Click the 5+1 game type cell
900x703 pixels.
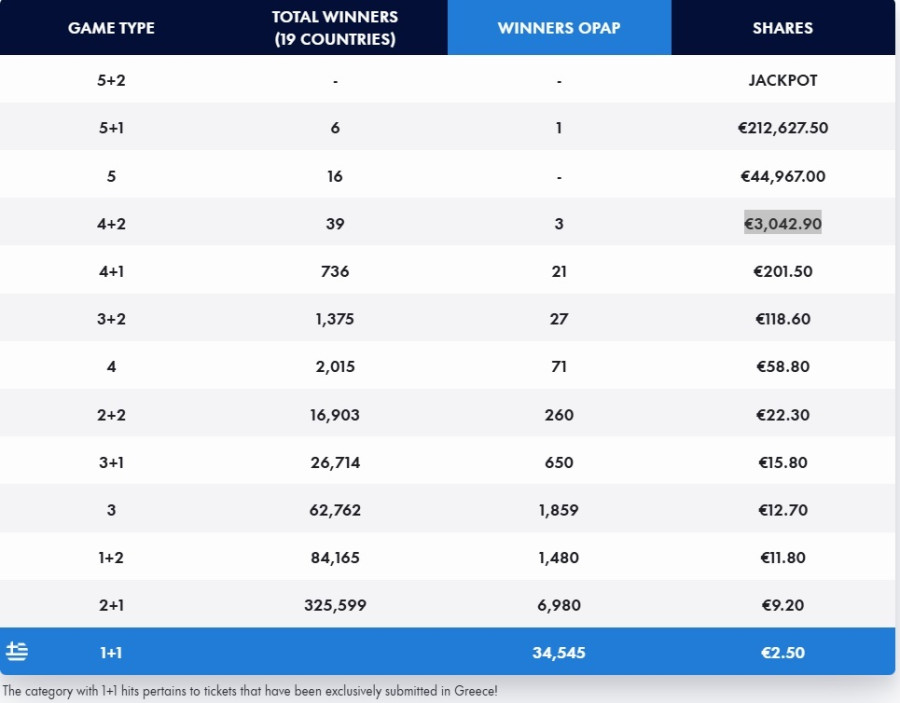pos(111,128)
